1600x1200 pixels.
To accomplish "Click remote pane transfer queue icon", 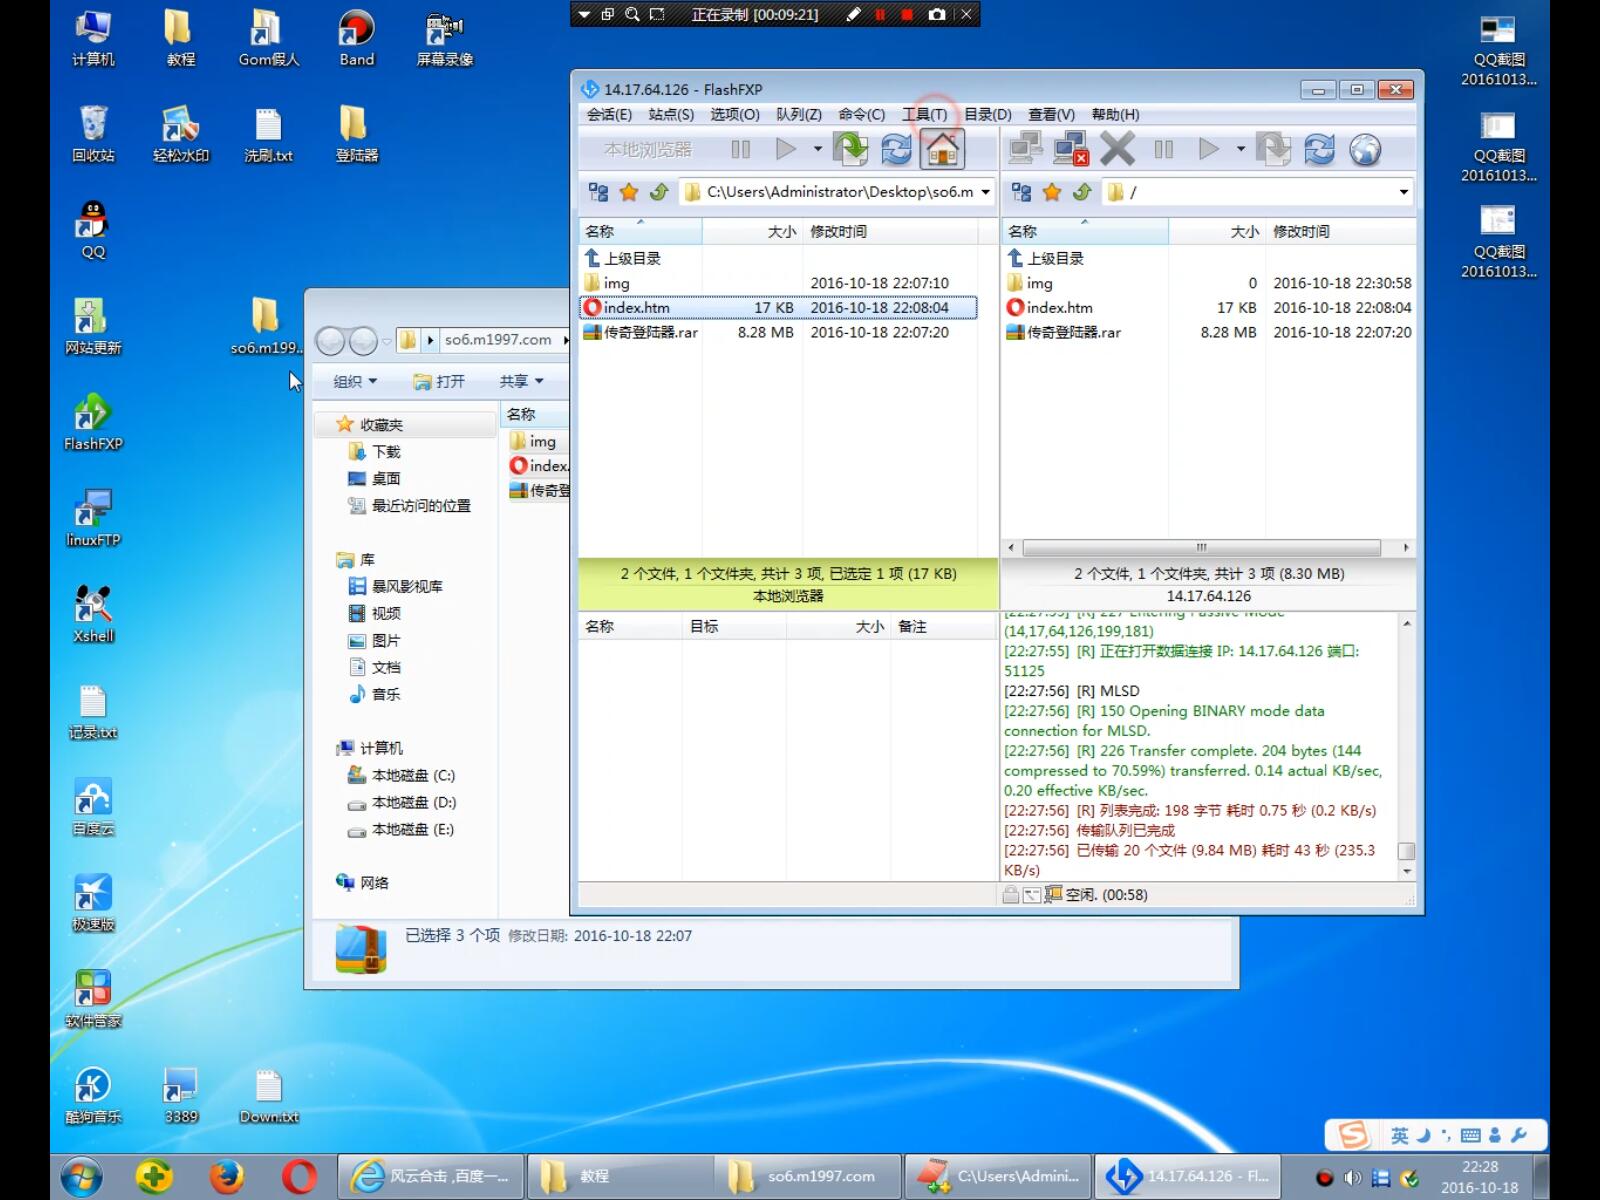I will click(x=1274, y=149).
